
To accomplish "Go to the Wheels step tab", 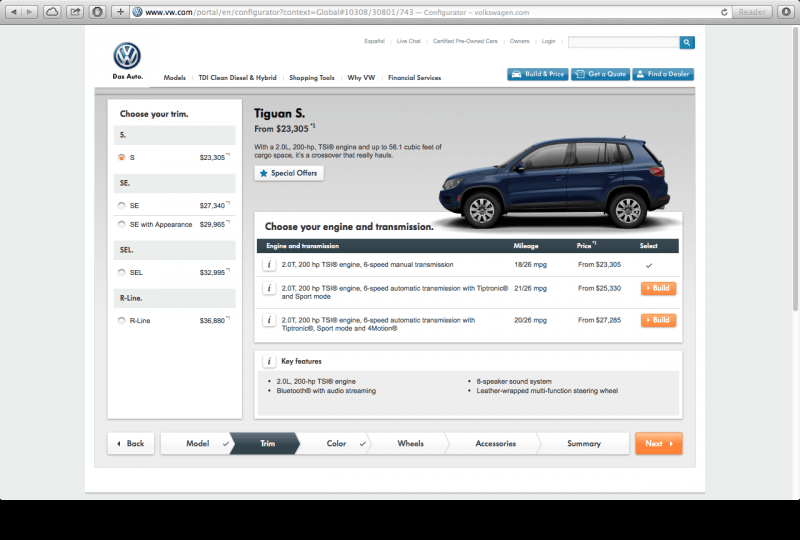I will click(x=410, y=444).
